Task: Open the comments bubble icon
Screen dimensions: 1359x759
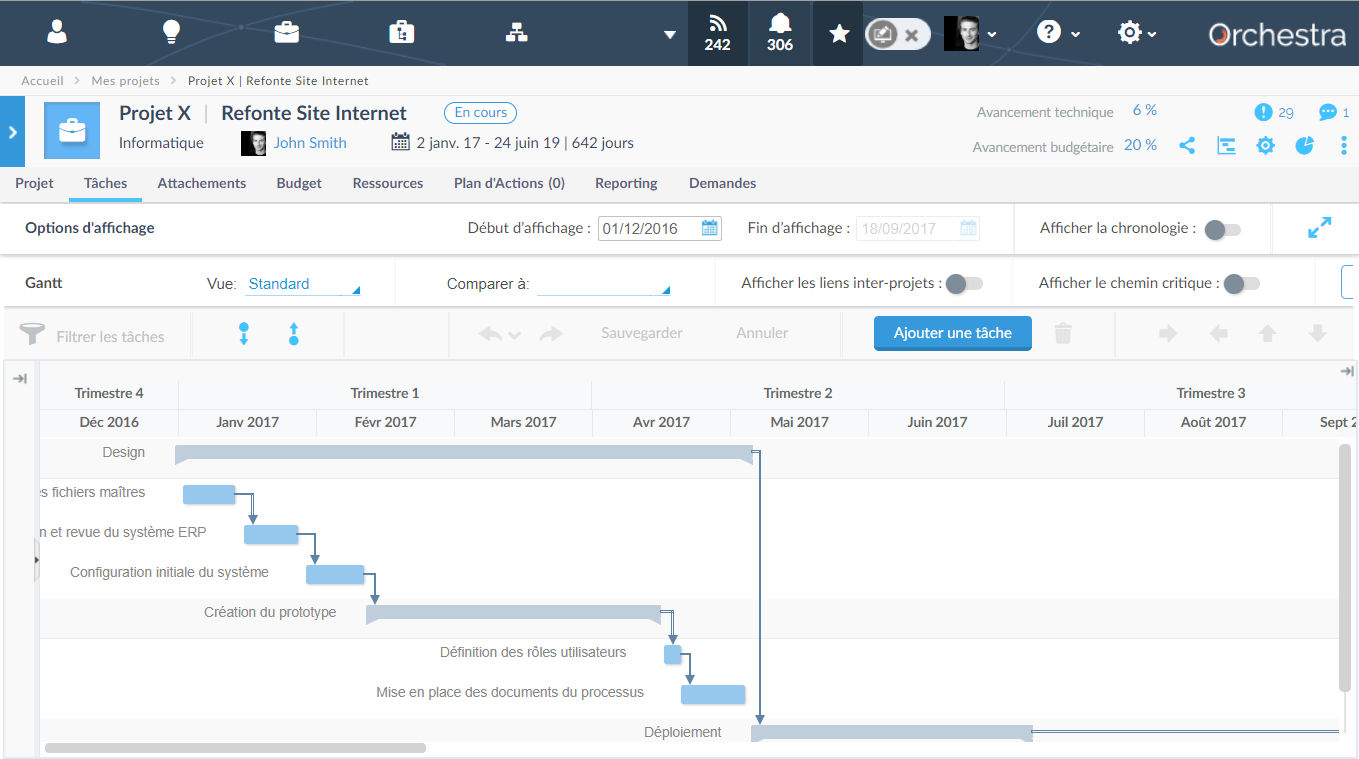Action: tap(1328, 112)
